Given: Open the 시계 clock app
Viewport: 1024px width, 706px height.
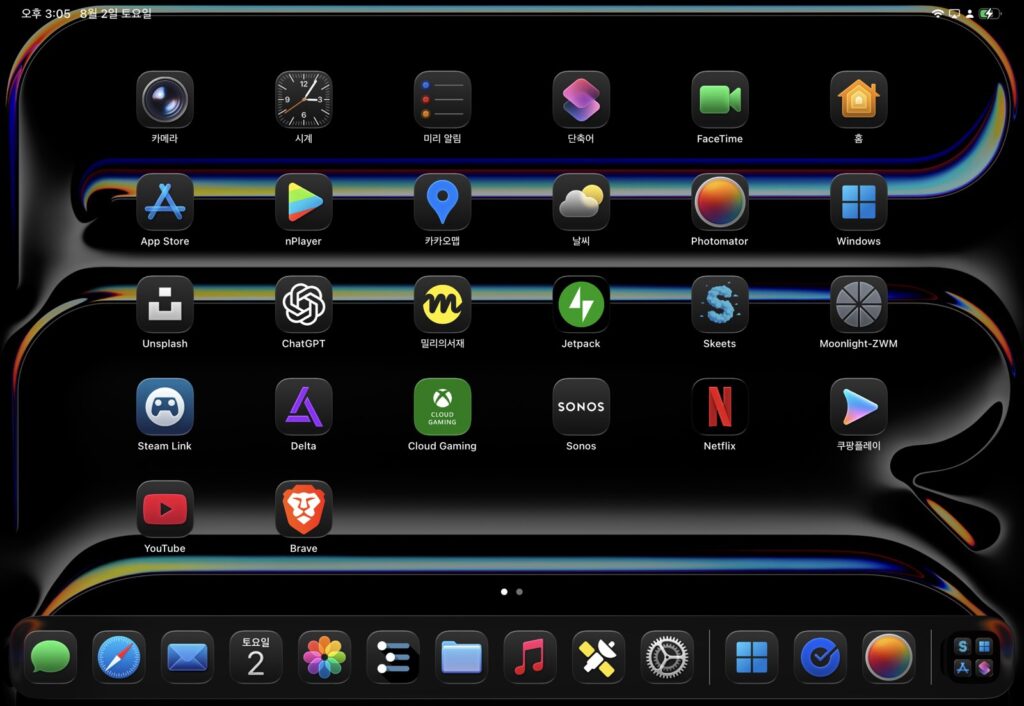Looking at the screenshot, I should click(304, 99).
